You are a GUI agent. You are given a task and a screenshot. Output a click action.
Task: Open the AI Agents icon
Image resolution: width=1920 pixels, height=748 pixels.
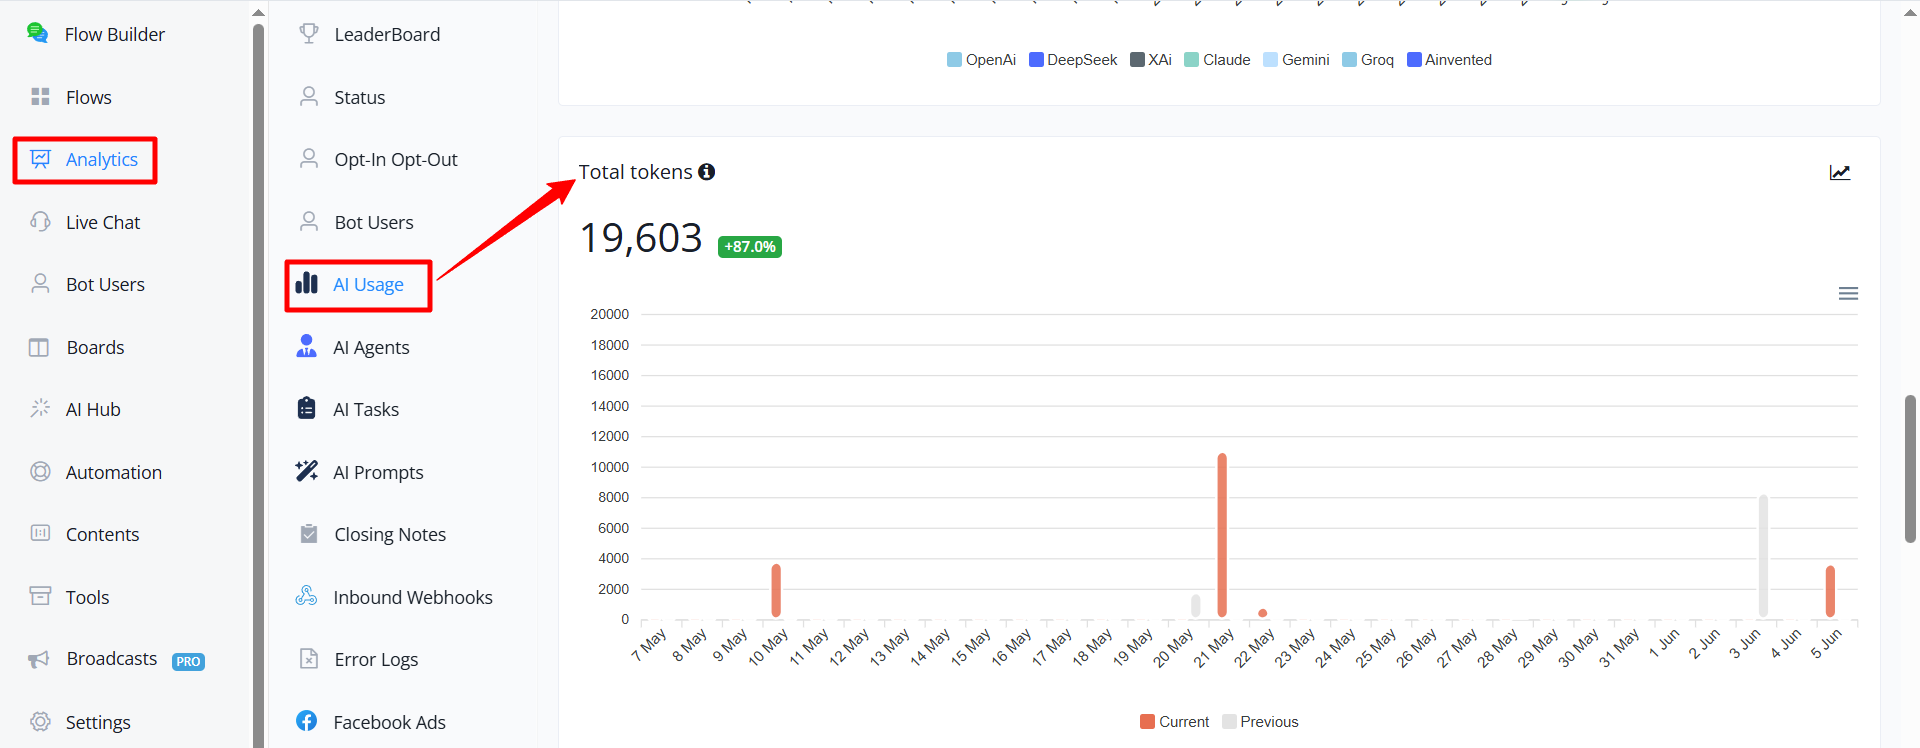pos(307,346)
